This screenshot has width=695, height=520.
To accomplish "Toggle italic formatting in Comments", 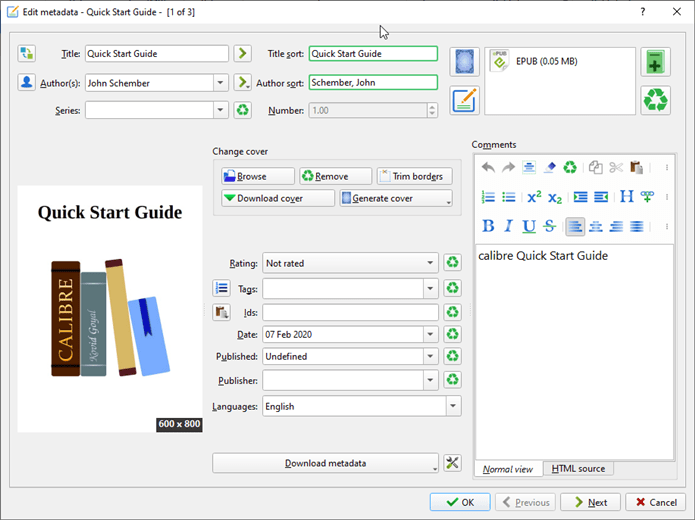I will coord(508,226).
